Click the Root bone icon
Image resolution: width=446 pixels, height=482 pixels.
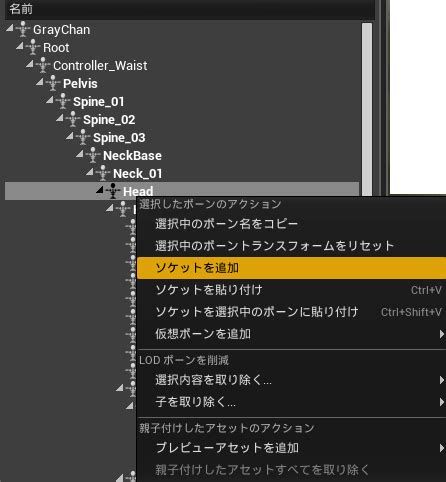(33, 47)
